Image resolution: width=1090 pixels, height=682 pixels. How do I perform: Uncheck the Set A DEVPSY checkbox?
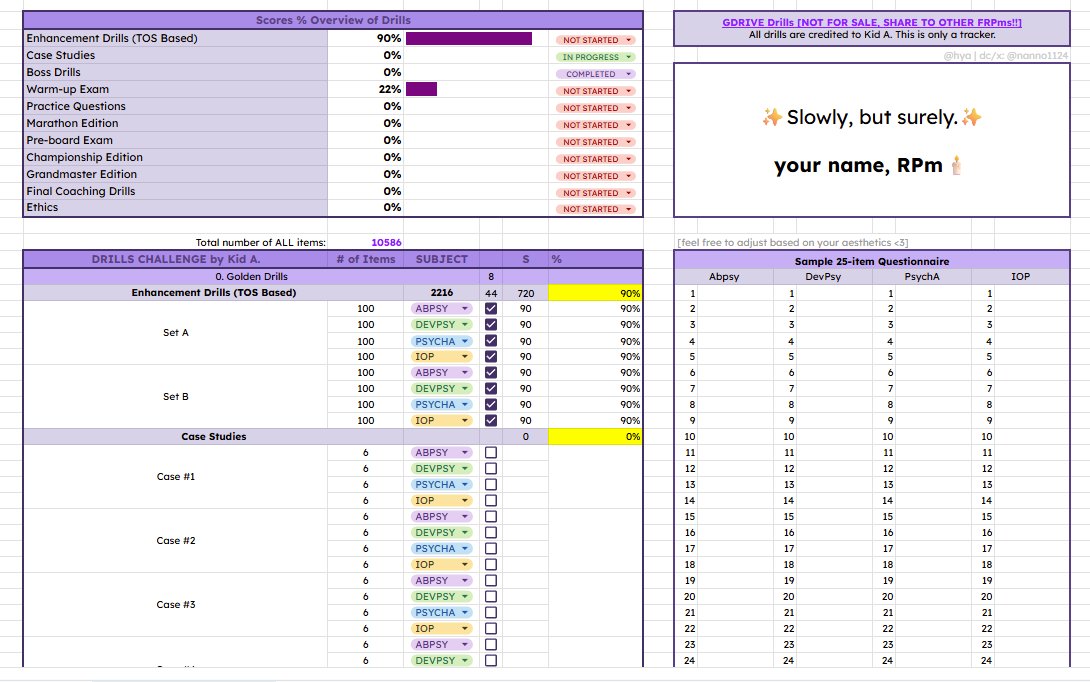tap(491, 324)
